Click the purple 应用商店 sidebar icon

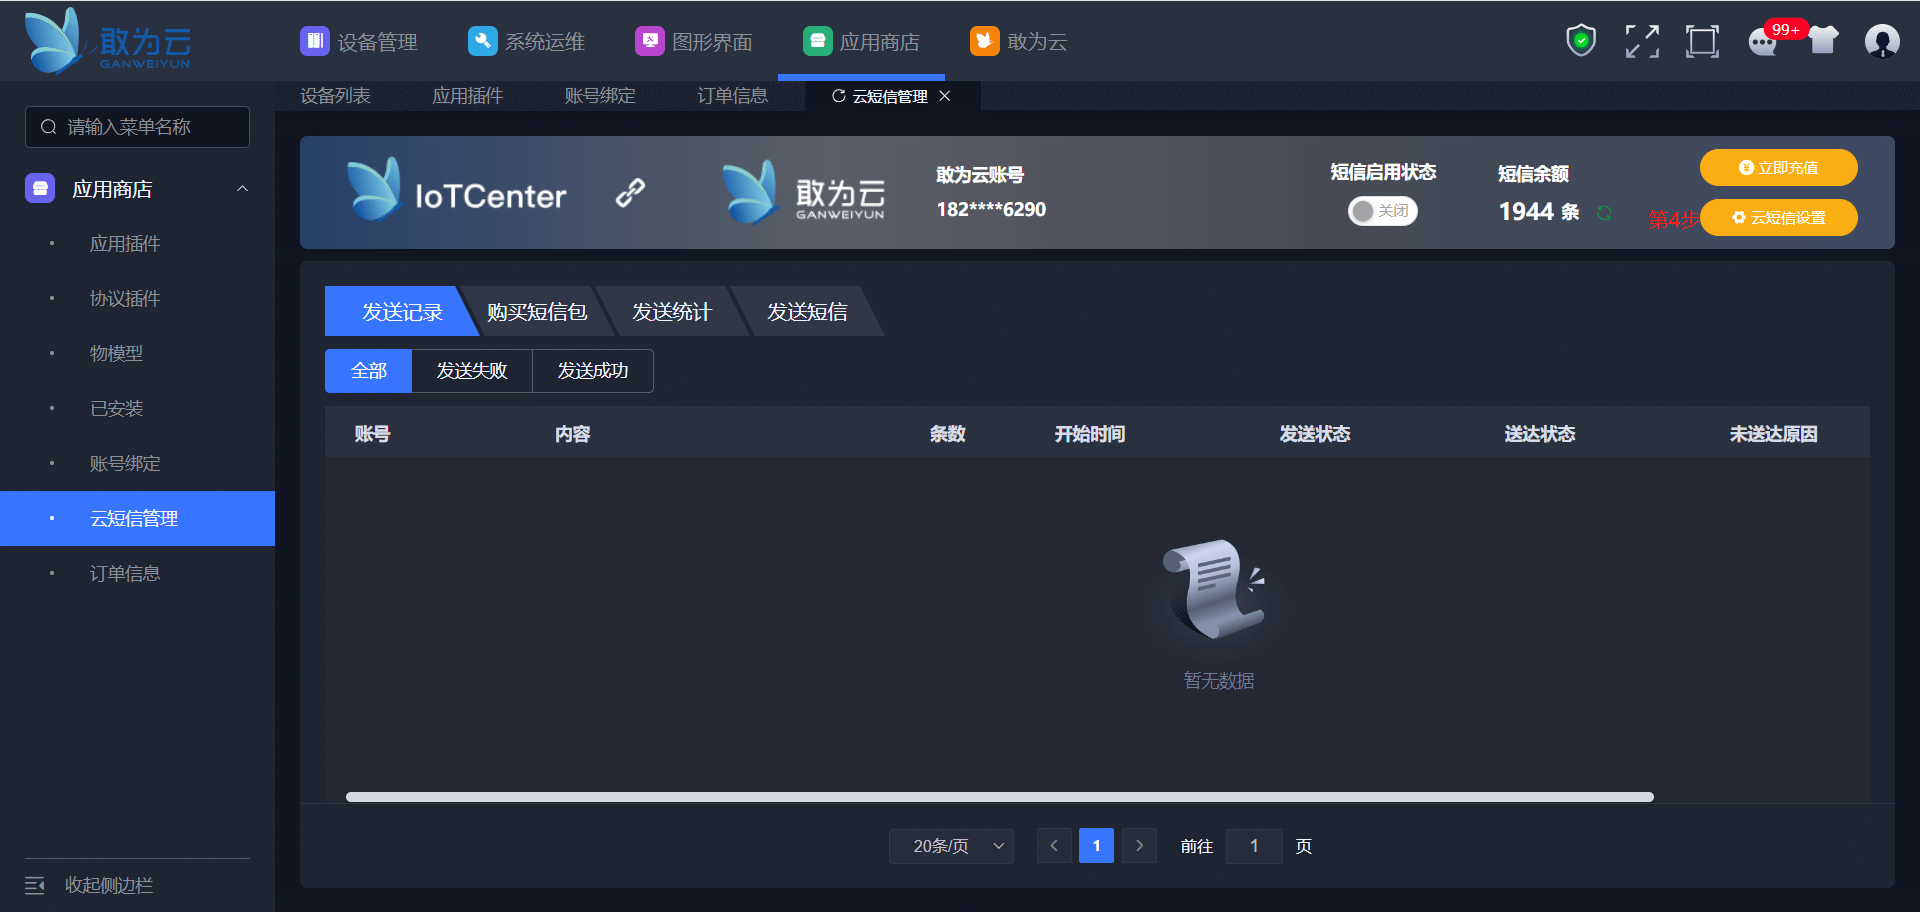[40, 188]
